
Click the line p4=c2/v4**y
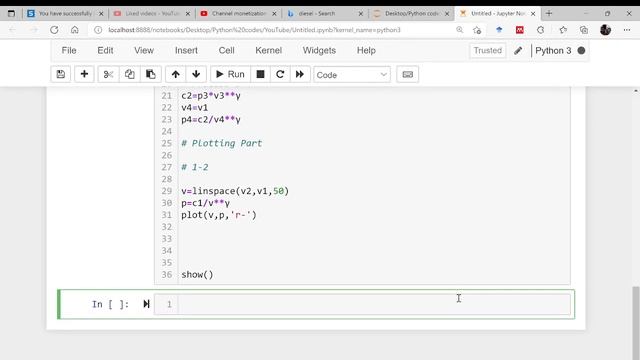[211, 120]
